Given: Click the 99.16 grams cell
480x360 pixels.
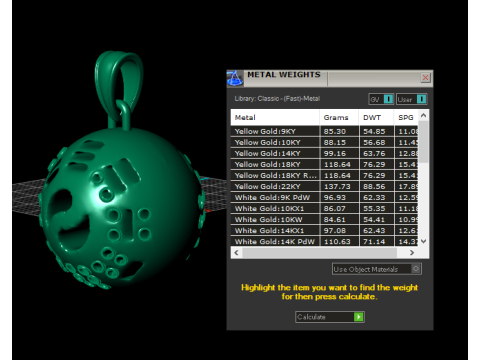Looking at the screenshot, I should [x=339, y=153].
